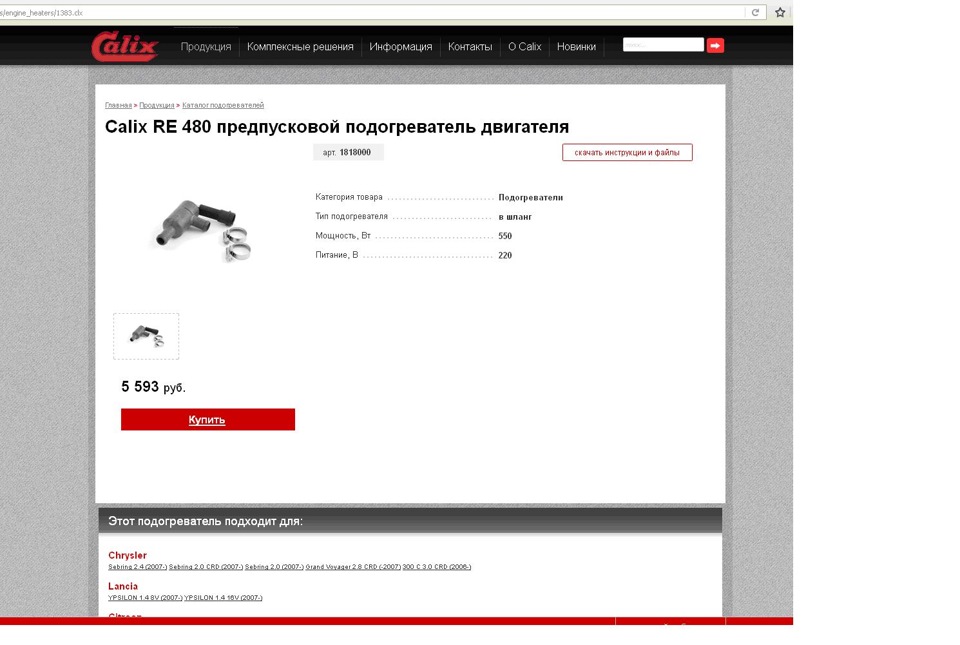Viewport: 960px width, 645px height.
Task: Open 300 C 3.0 CRD link
Action: click(x=437, y=567)
